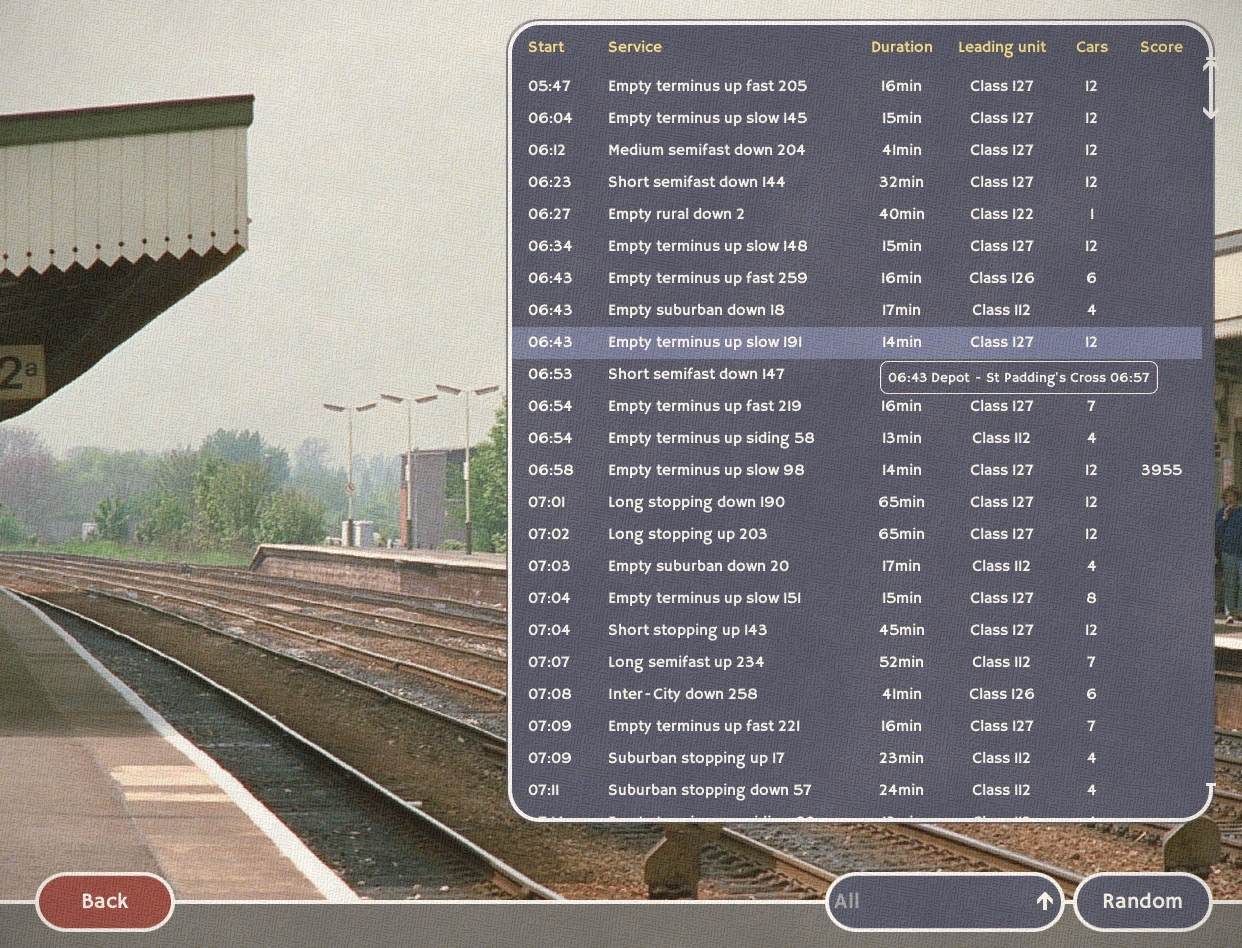The image size is (1242, 948).
Task: Select Empty rural down 2
Action: coord(857,214)
